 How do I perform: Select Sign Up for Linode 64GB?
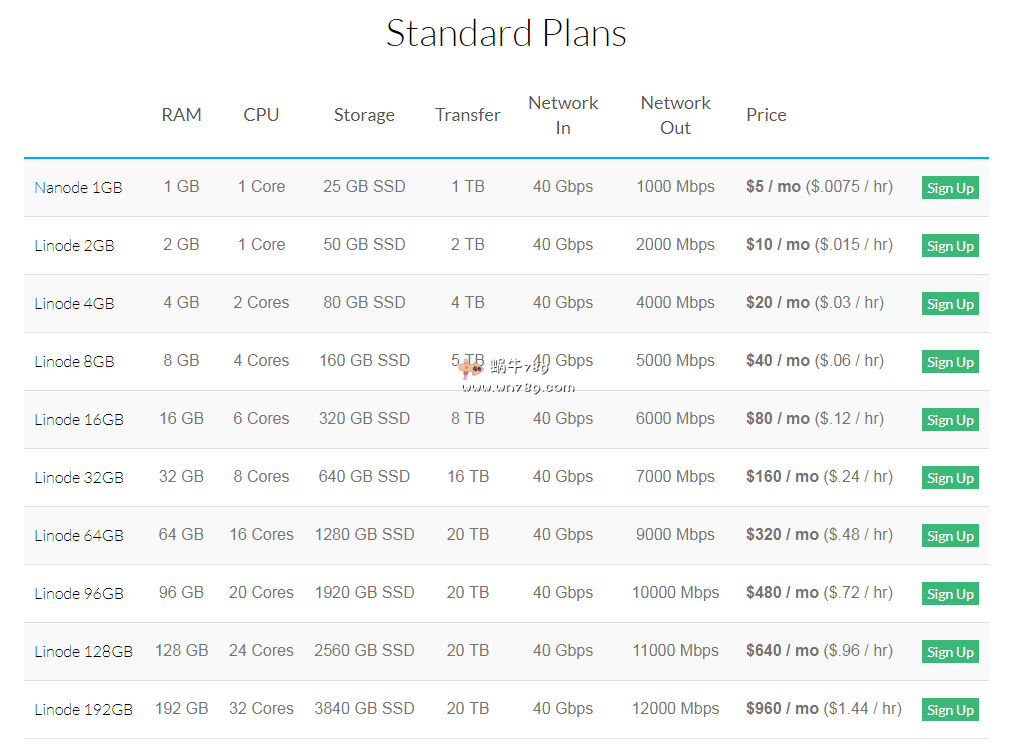(949, 536)
